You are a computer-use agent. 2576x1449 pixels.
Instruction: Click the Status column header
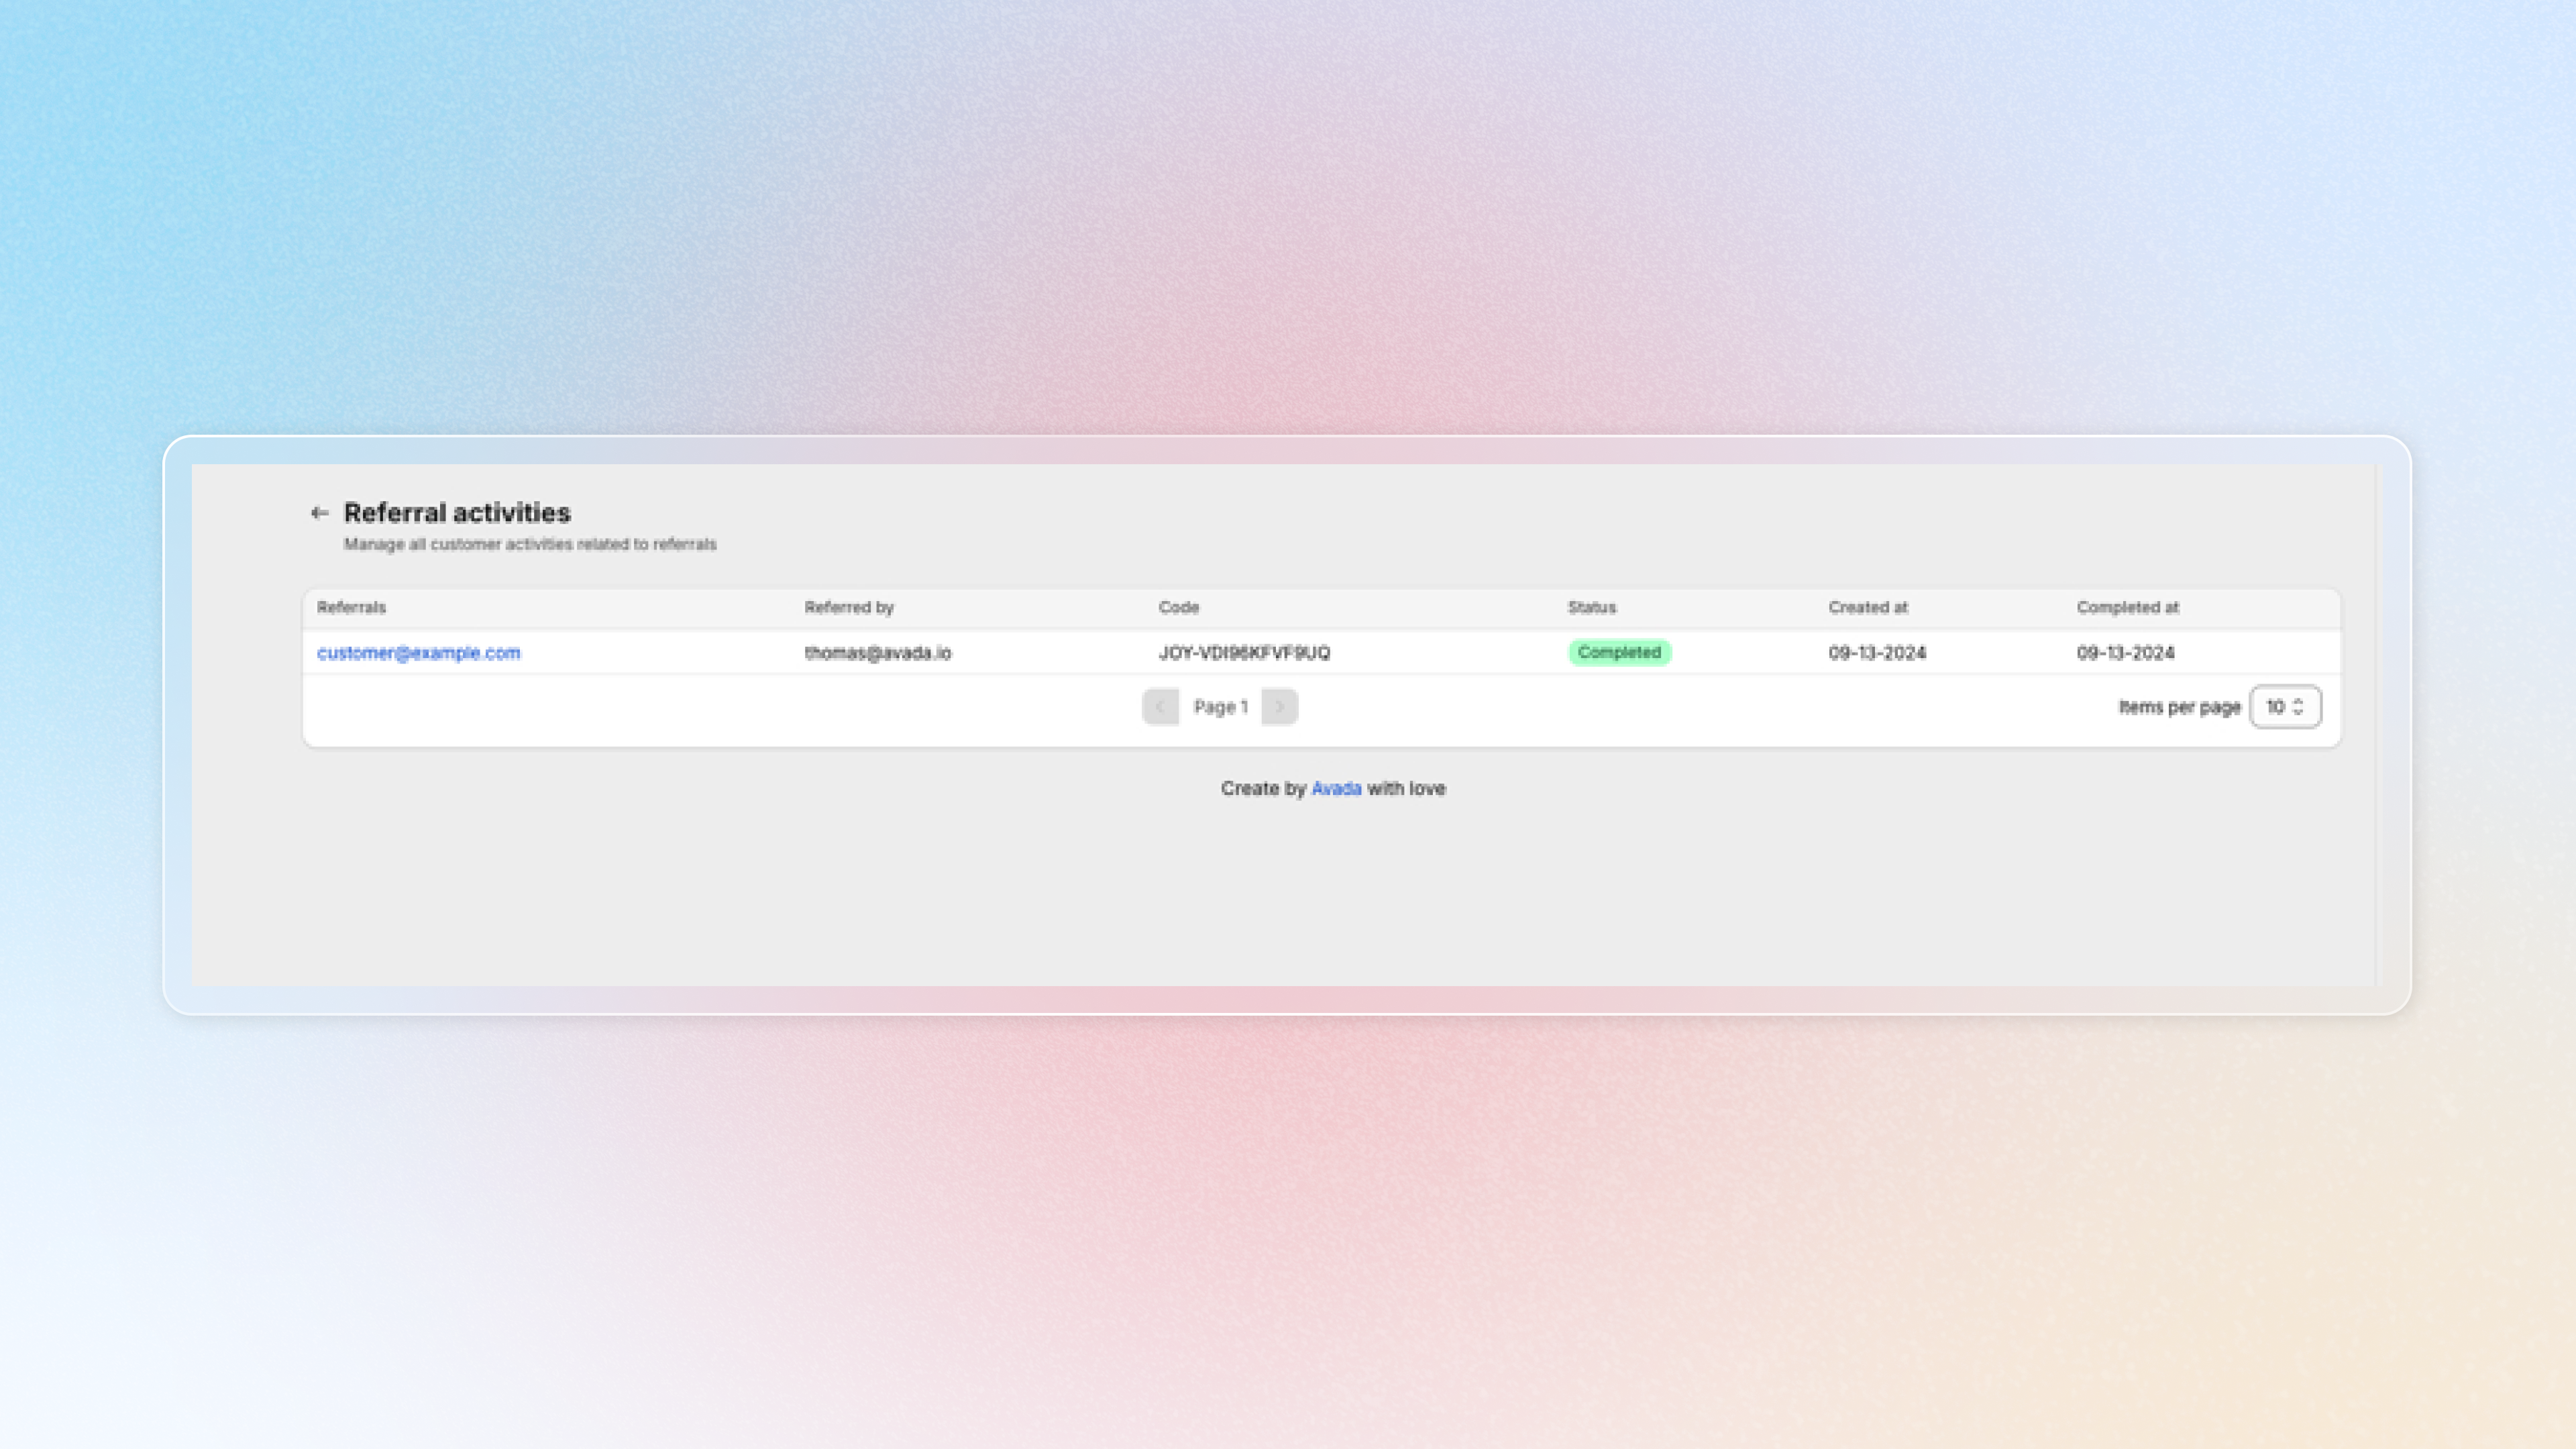pos(1591,607)
